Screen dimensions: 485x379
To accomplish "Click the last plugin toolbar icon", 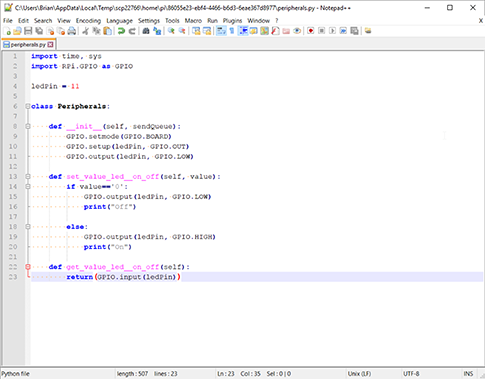I will 368,31.
